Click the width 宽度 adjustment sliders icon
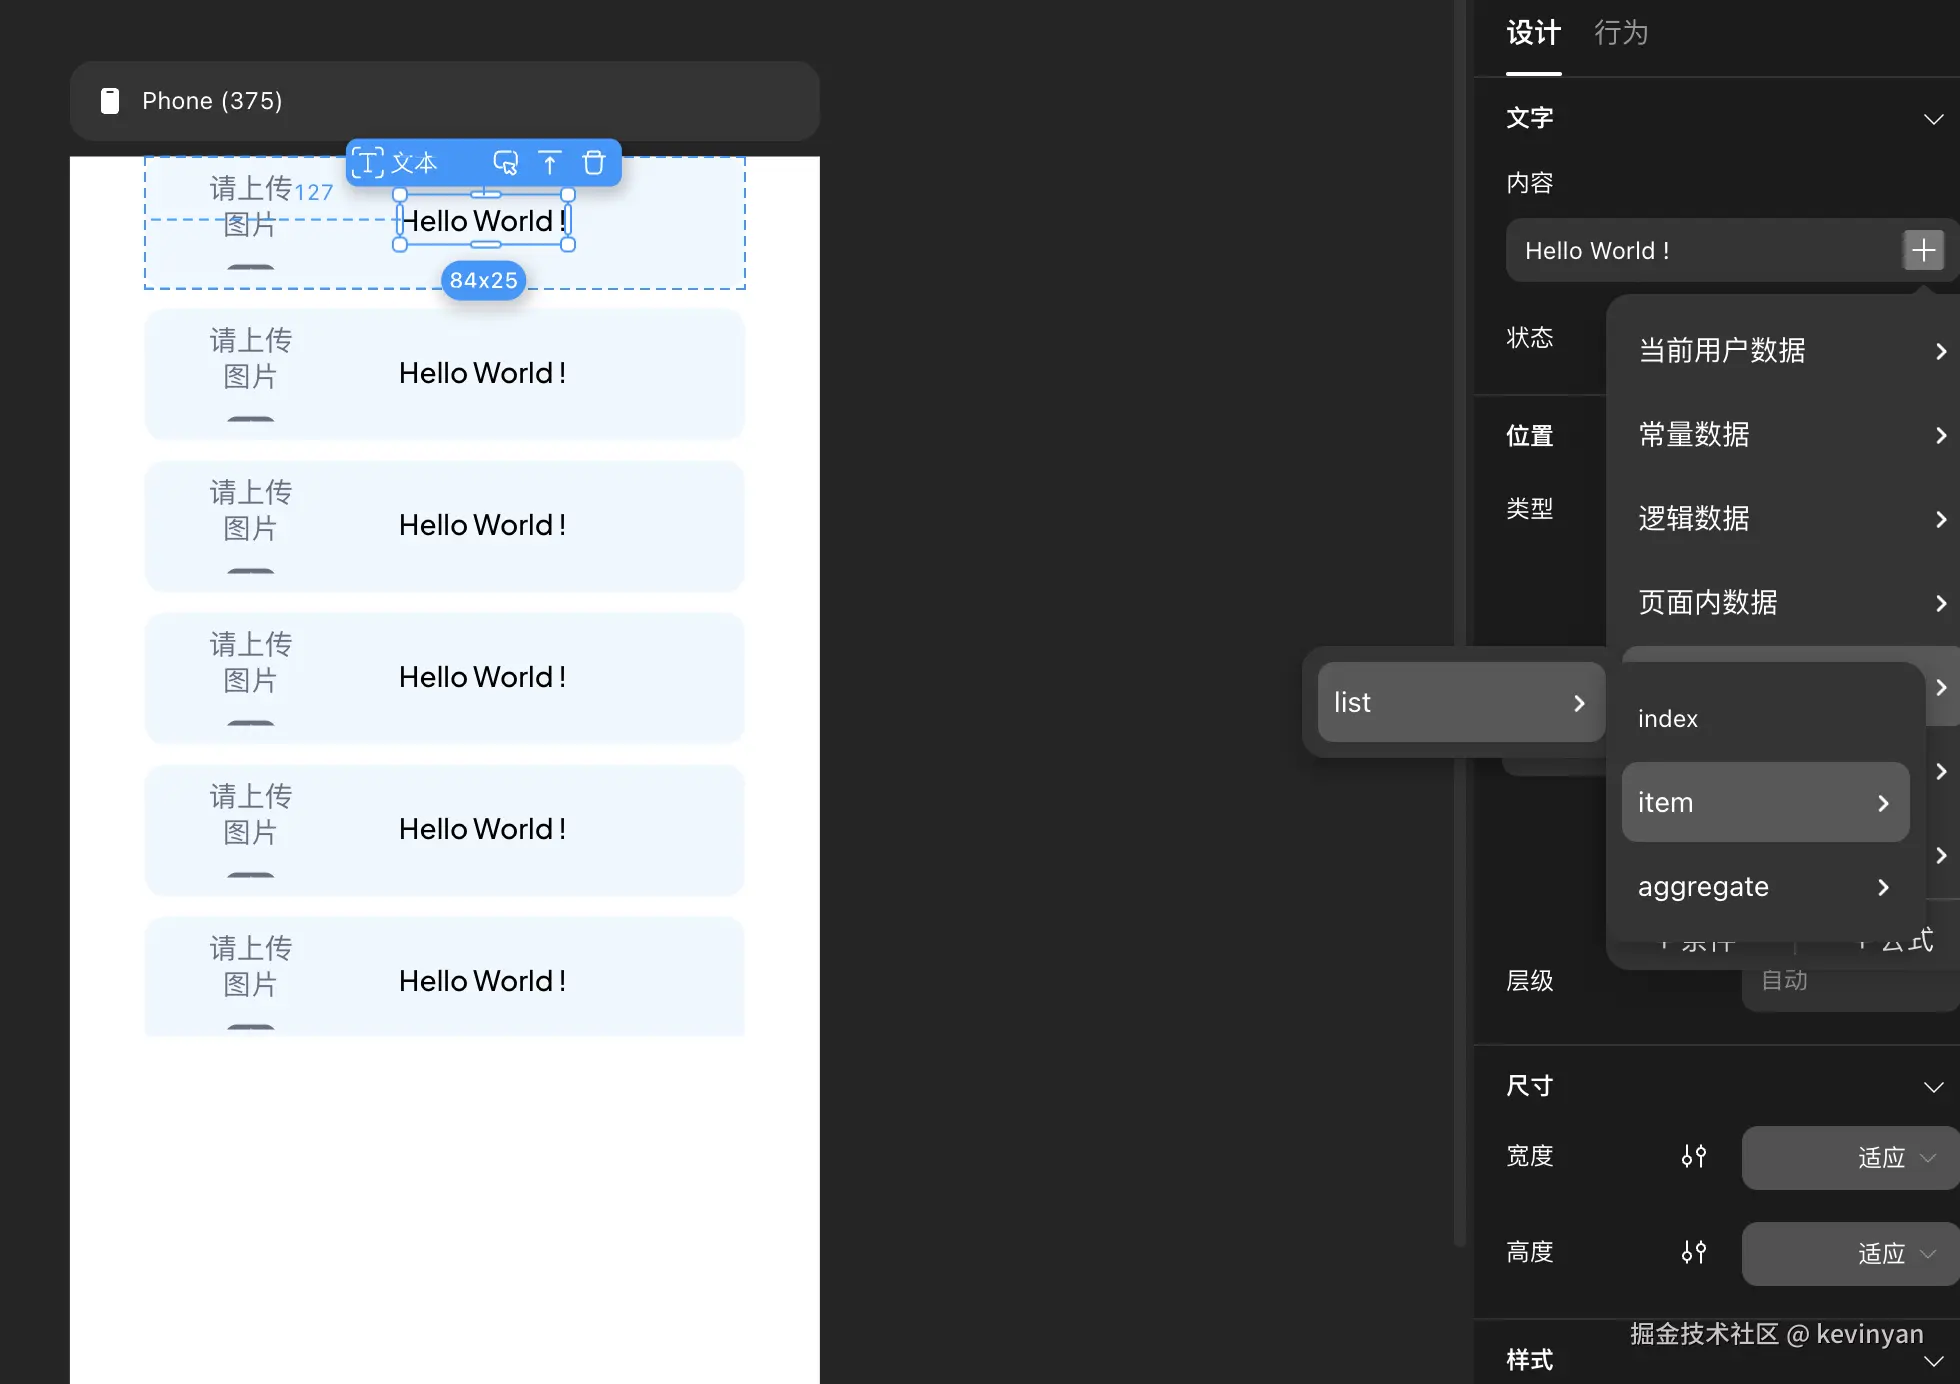This screenshot has height=1384, width=1960. pos(1693,1157)
